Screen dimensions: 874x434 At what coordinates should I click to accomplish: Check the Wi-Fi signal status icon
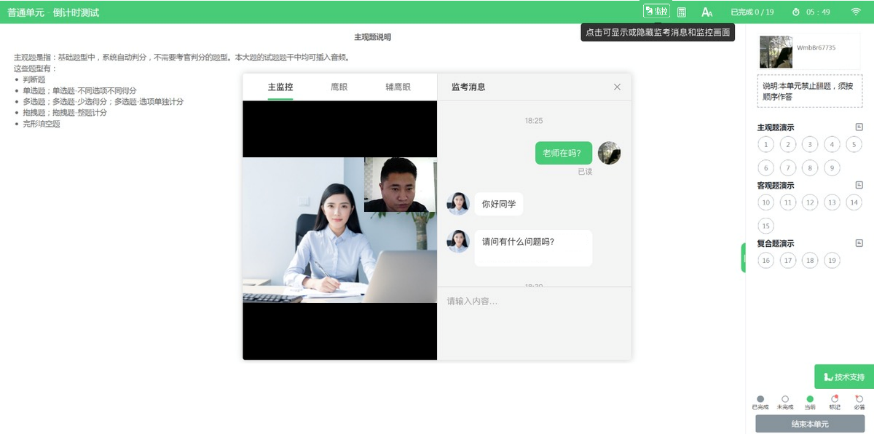[855, 12]
